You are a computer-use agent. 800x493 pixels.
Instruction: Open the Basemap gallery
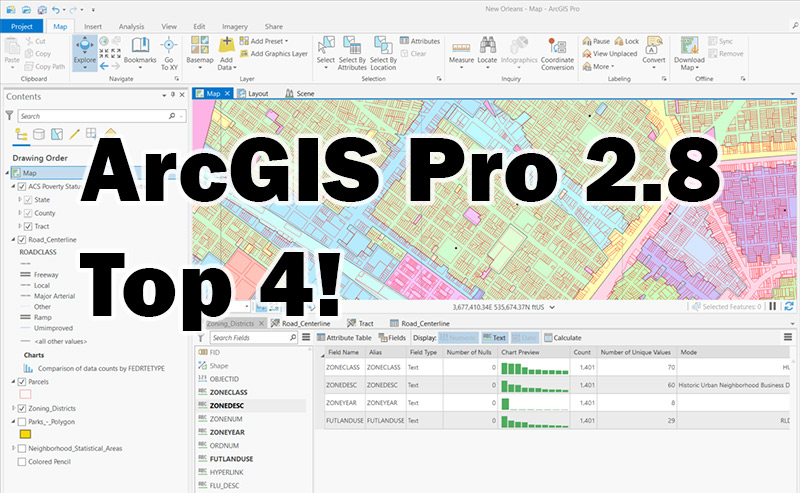[199, 53]
